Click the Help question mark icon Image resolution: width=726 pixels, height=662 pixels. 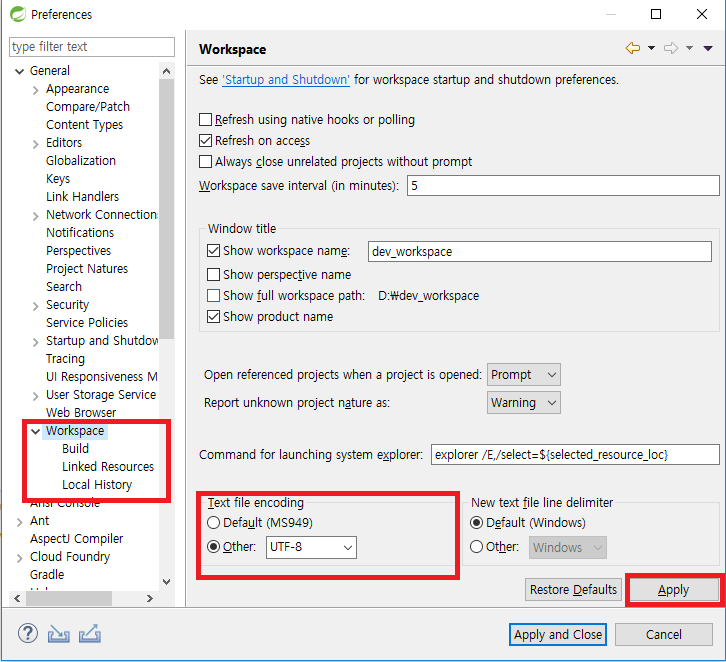[x=28, y=633]
